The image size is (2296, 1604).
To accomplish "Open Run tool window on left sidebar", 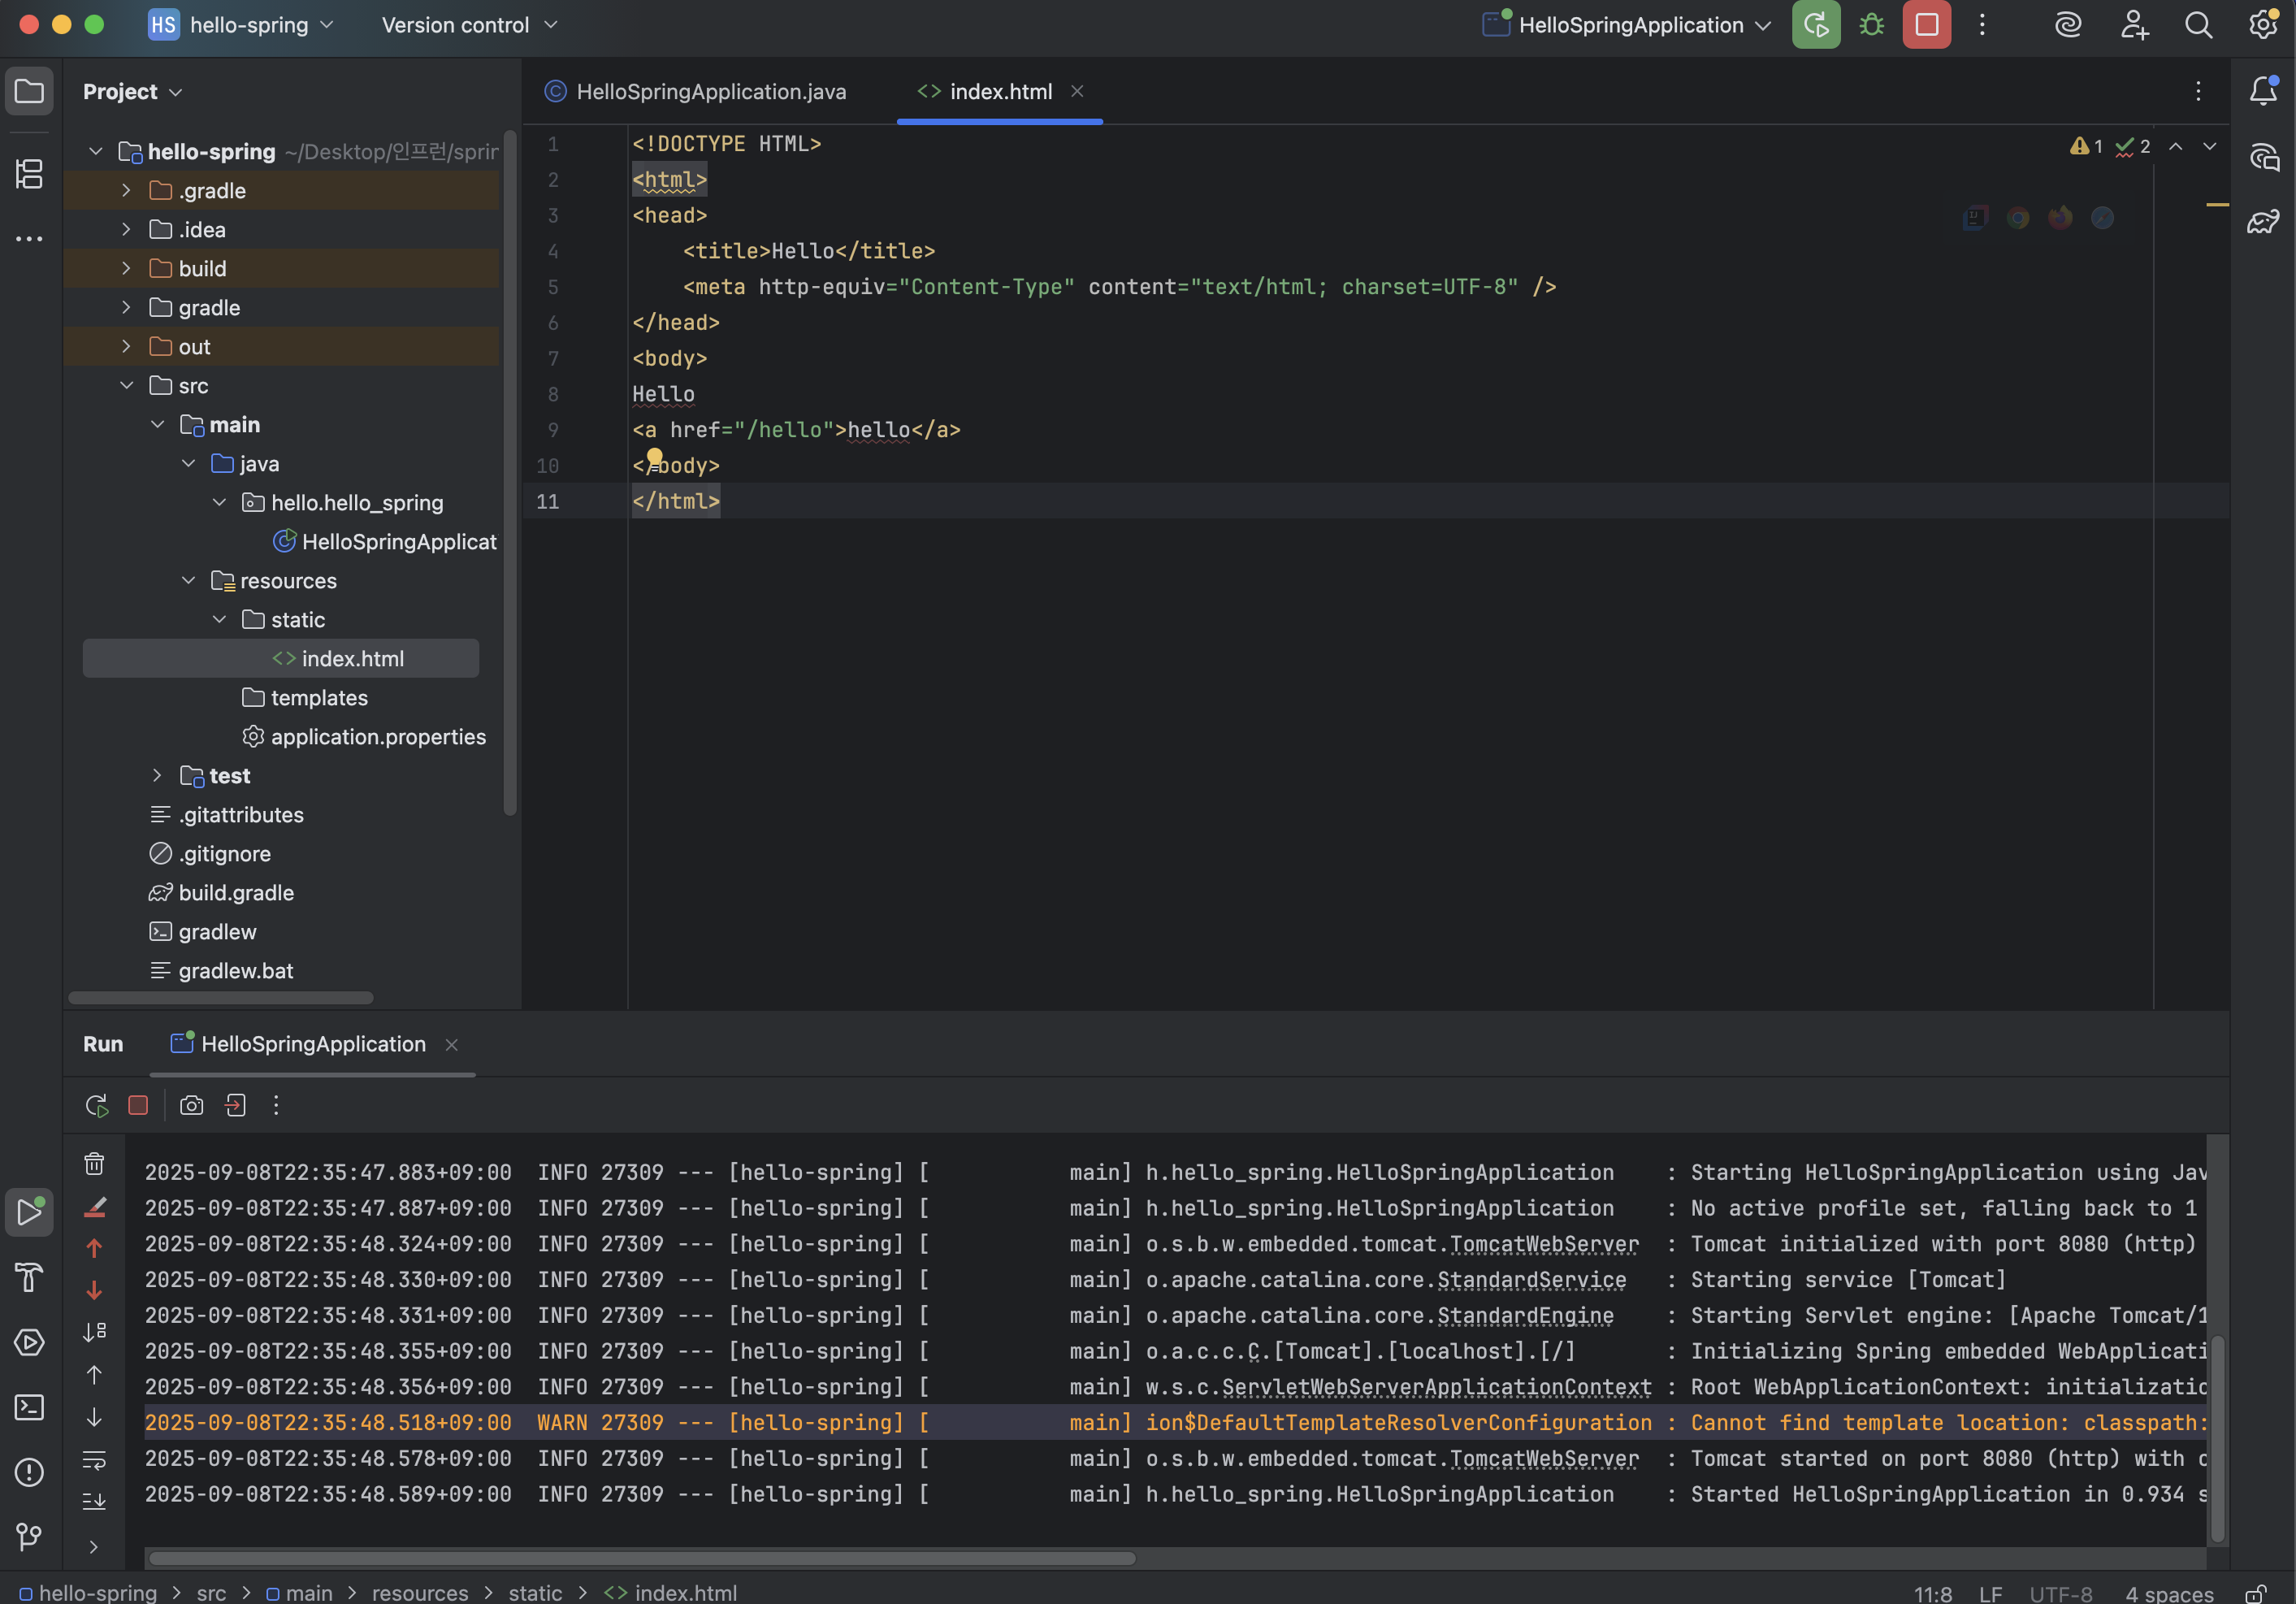I will (29, 1211).
